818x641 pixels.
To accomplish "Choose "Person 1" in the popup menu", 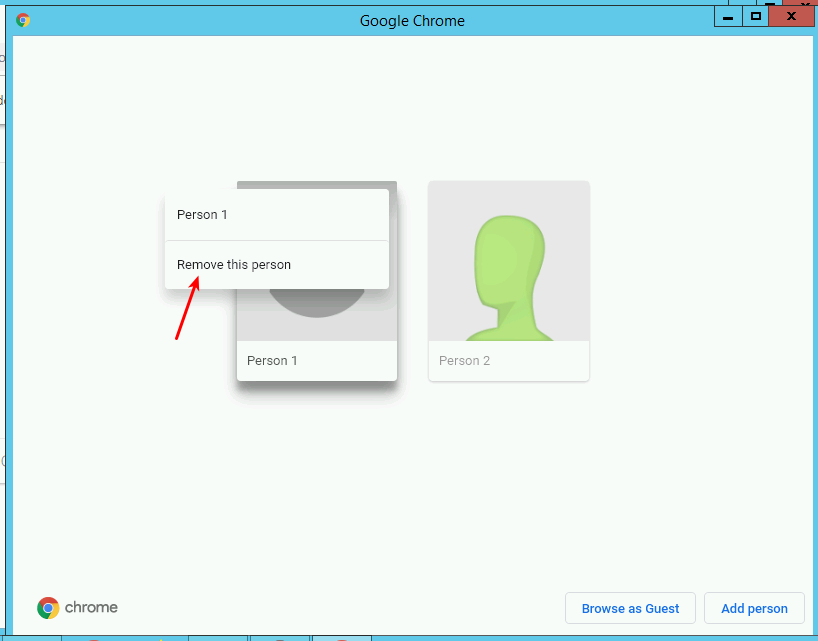I will [x=276, y=215].
